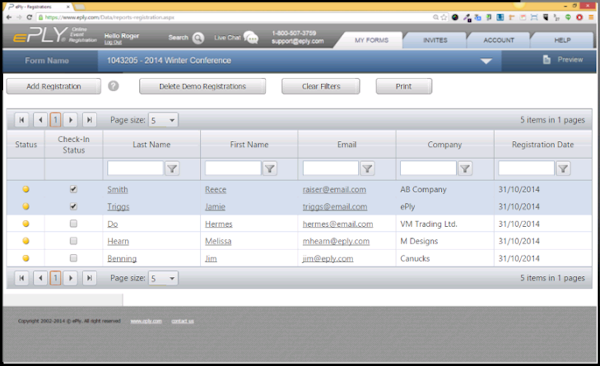The image size is (600, 366).
Task: Open the top Page size dropdown
Action: pyautogui.click(x=163, y=120)
